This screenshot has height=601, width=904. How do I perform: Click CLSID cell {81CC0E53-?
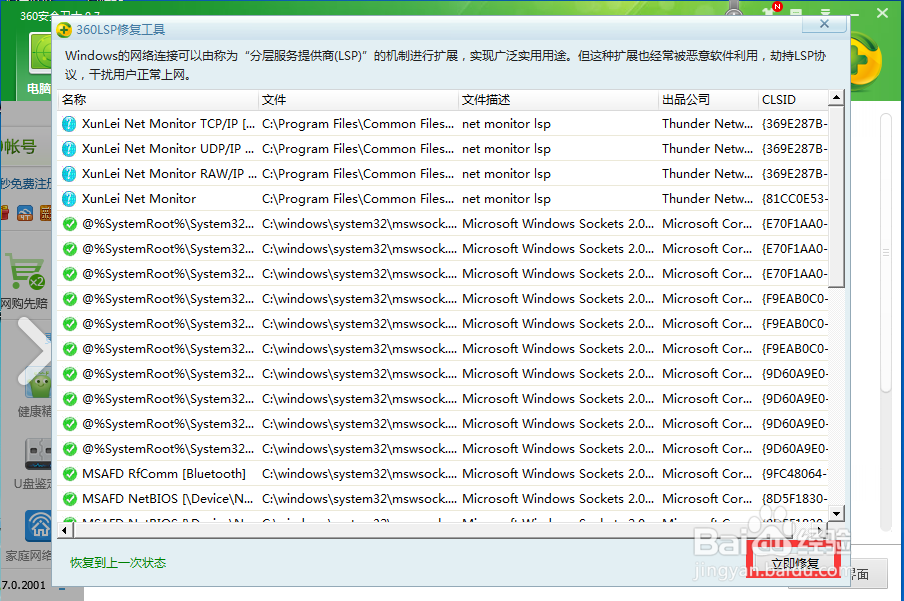click(x=794, y=199)
